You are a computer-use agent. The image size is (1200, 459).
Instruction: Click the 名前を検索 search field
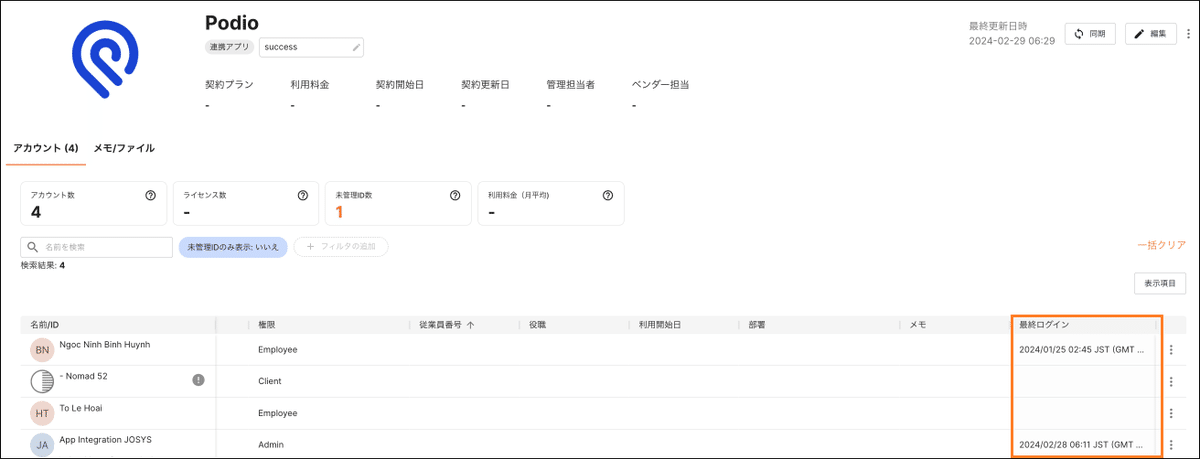pos(97,247)
